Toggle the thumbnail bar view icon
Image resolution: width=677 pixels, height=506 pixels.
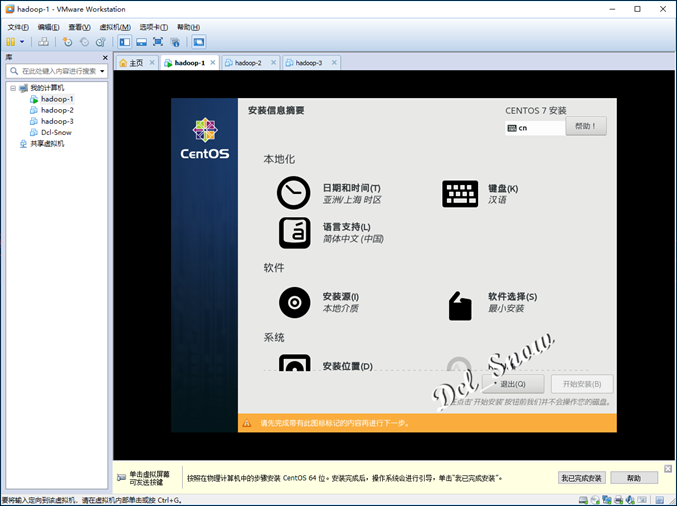141,42
